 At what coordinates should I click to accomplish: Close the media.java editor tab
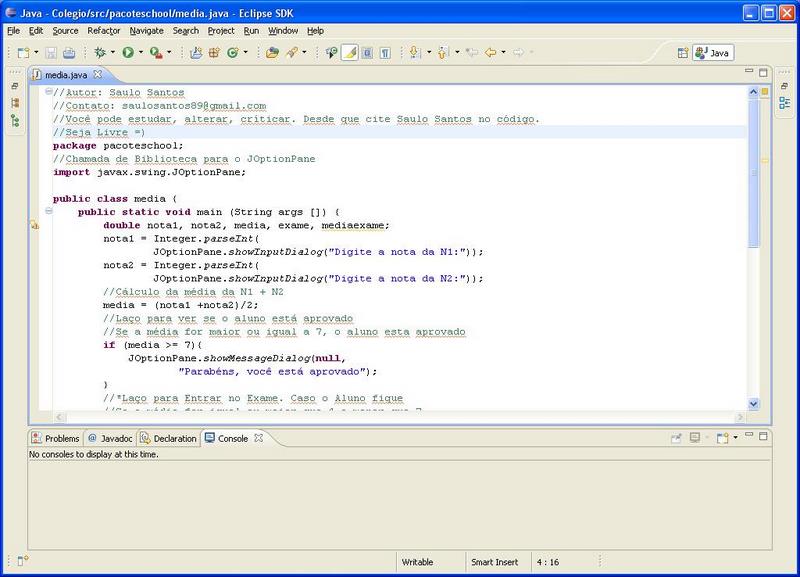point(97,74)
